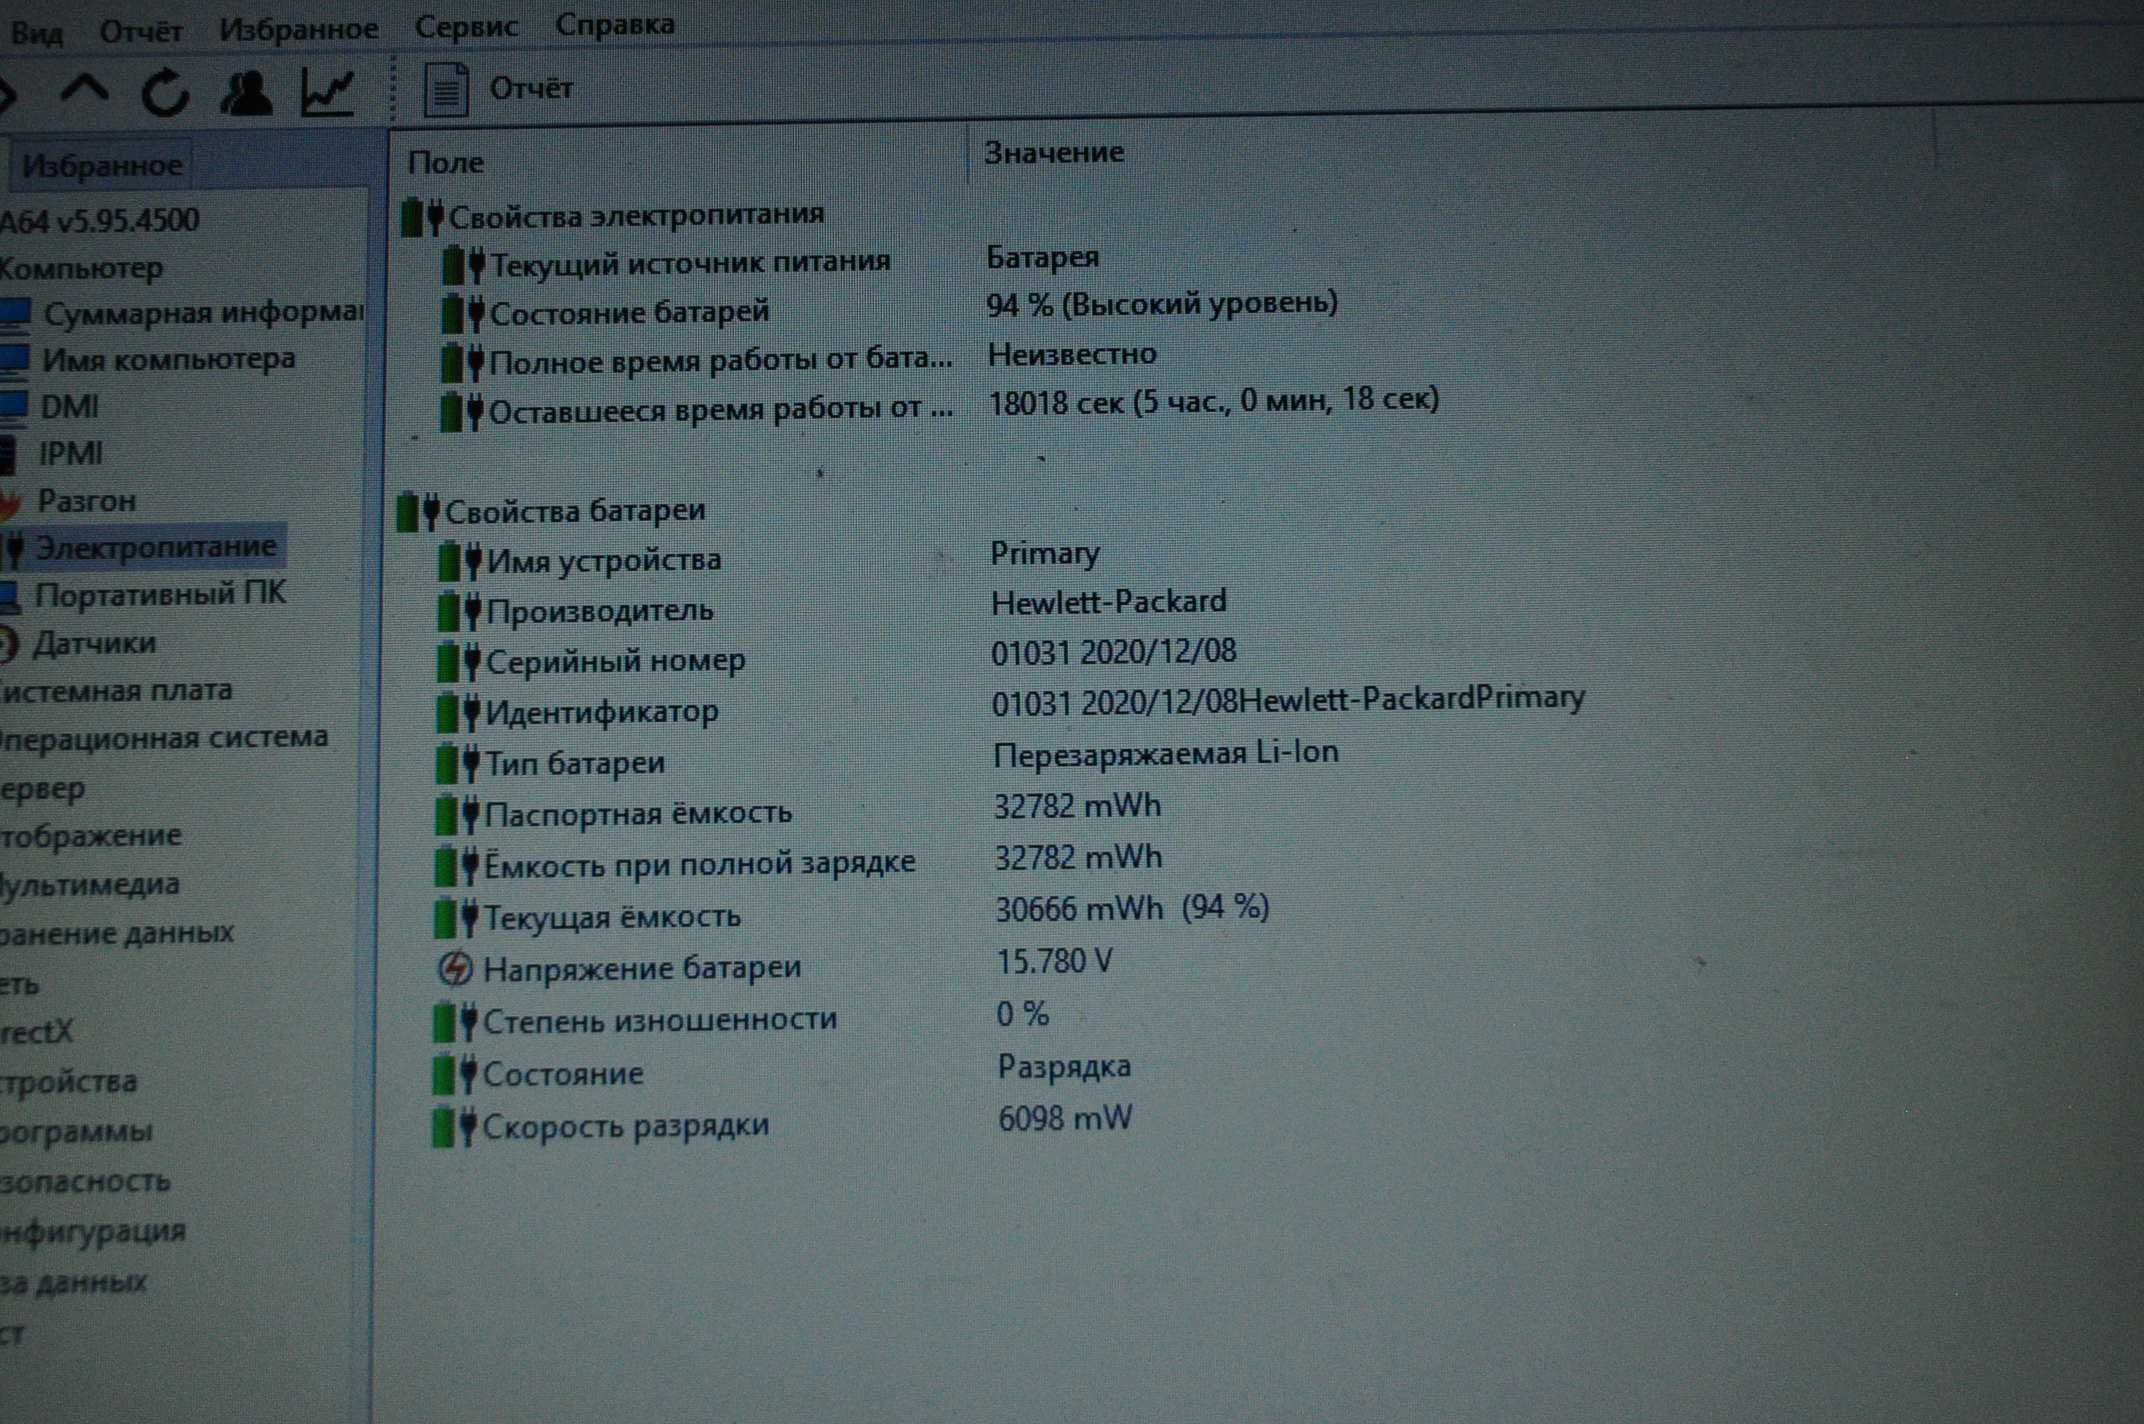Click icon beside Скорость разрядки

[454, 1128]
